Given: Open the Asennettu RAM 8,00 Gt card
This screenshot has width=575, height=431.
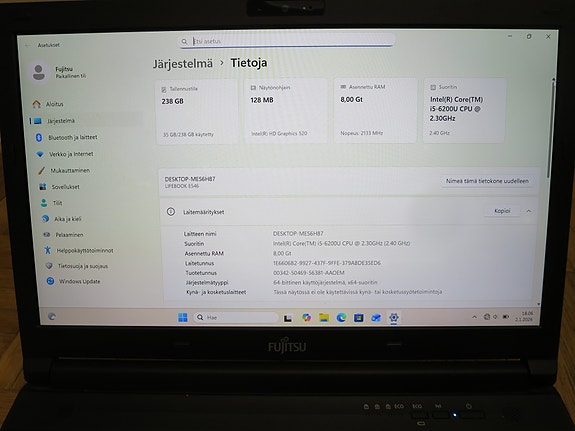Looking at the screenshot, I should point(375,110).
